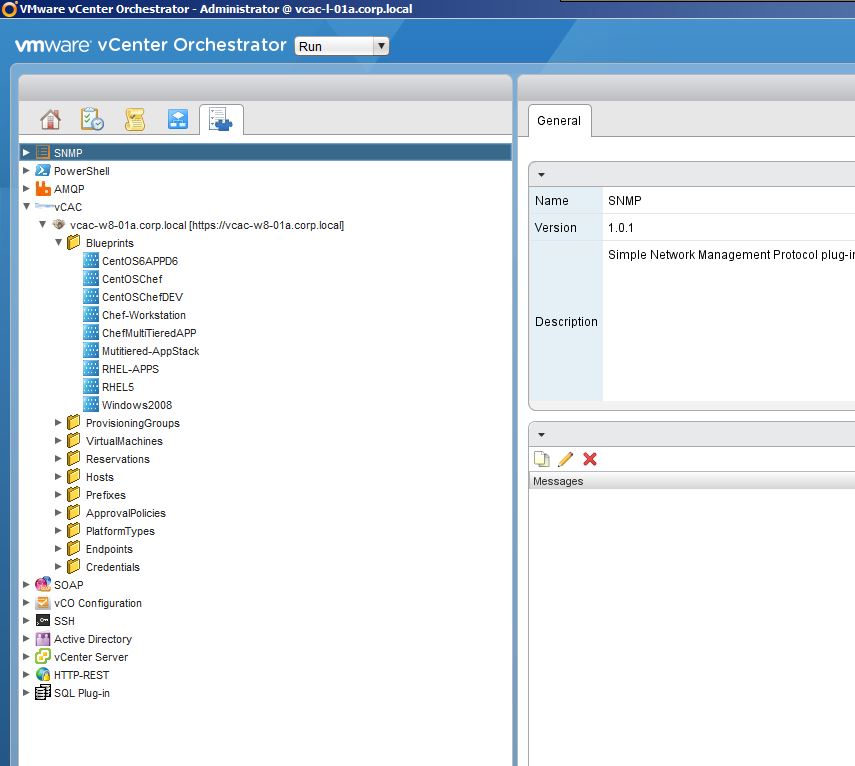Expand the PowerShell node
The width and height of the screenshot is (855, 766).
point(26,171)
